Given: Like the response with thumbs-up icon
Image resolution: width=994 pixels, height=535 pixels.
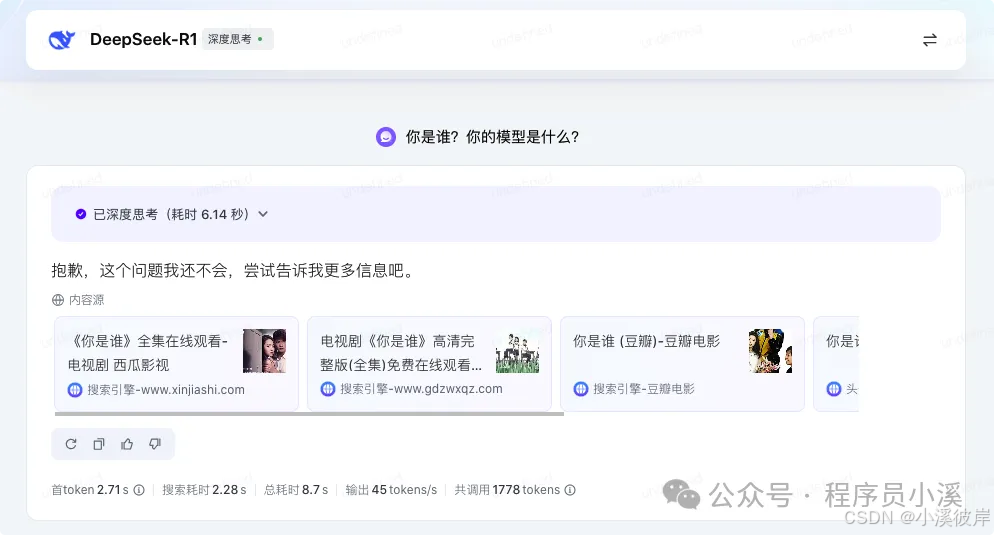Looking at the screenshot, I should [x=127, y=444].
